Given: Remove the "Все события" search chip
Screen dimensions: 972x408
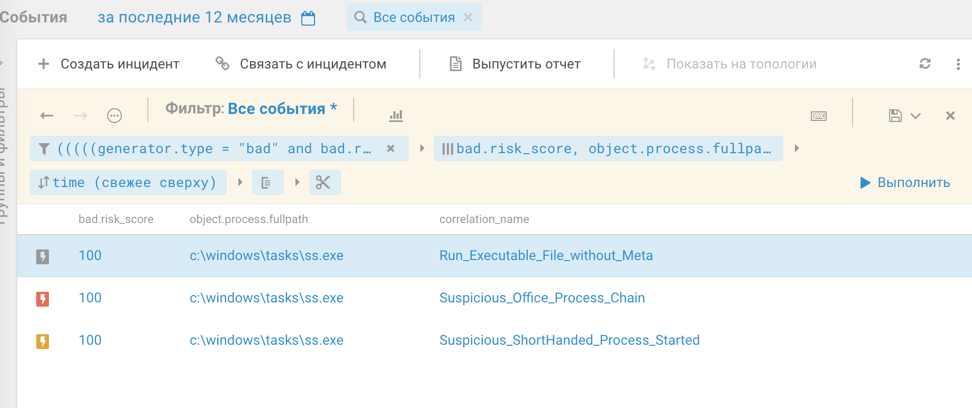Looking at the screenshot, I should (468, 18).
